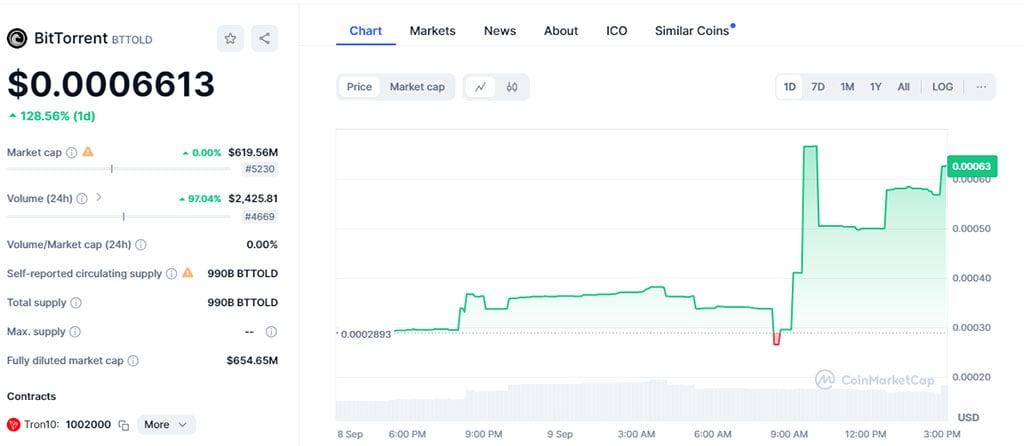
Task: Open the Volume (24h) info icon
Action: click(82, 199)
